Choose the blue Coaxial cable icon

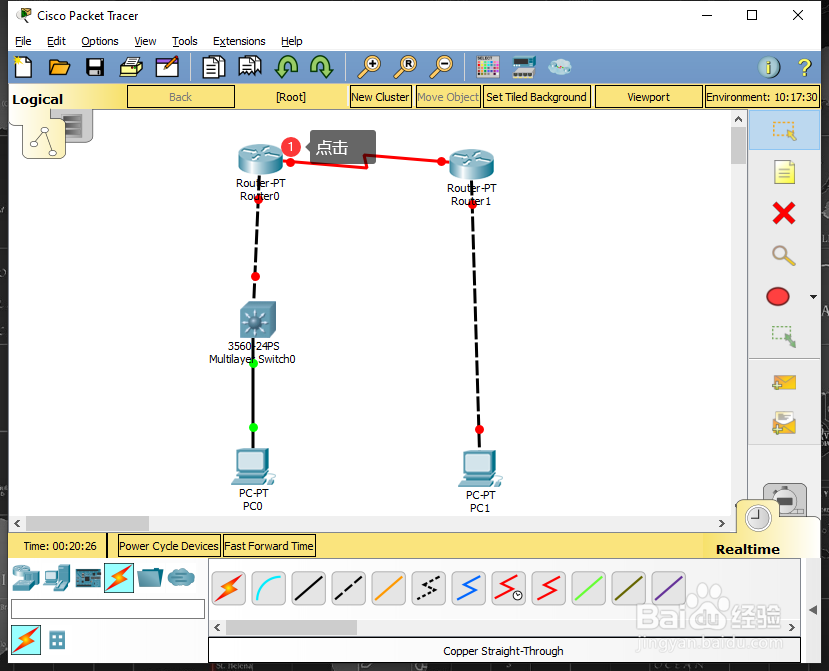click(x=468, y=588)
